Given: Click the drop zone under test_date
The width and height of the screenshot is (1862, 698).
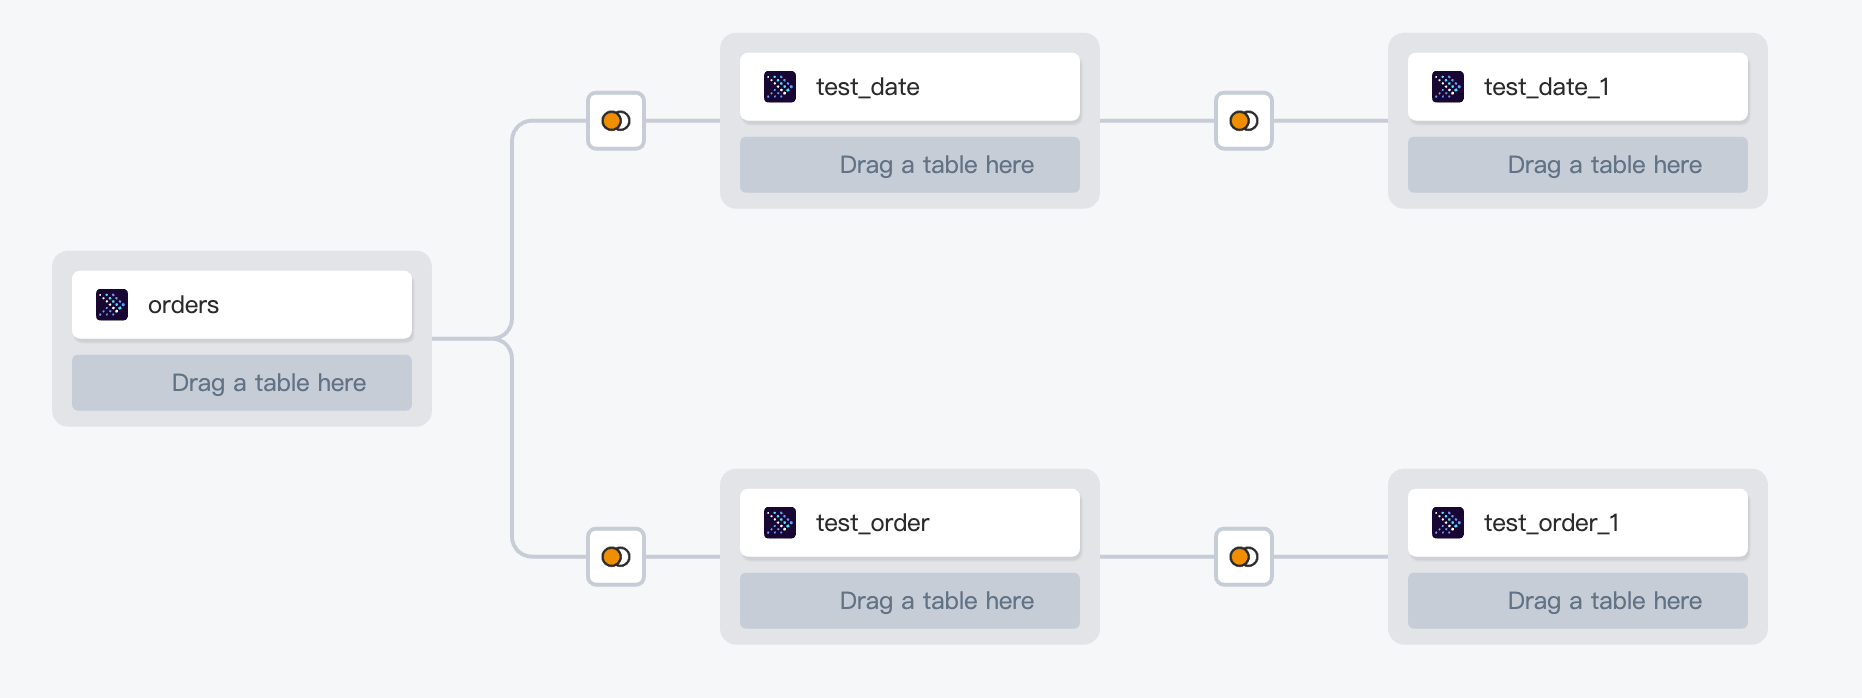Looking at the screenshot, I should [910, 165].
